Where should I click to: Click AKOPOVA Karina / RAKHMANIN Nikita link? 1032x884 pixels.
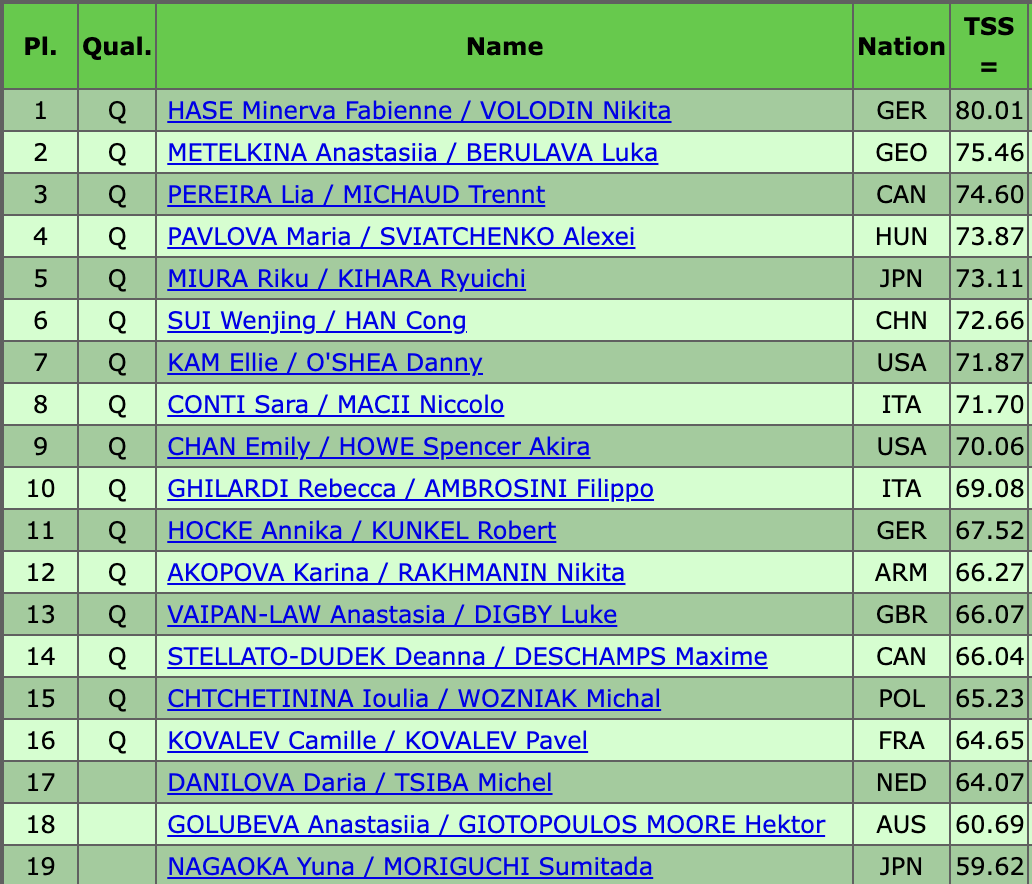coord(396,573)
